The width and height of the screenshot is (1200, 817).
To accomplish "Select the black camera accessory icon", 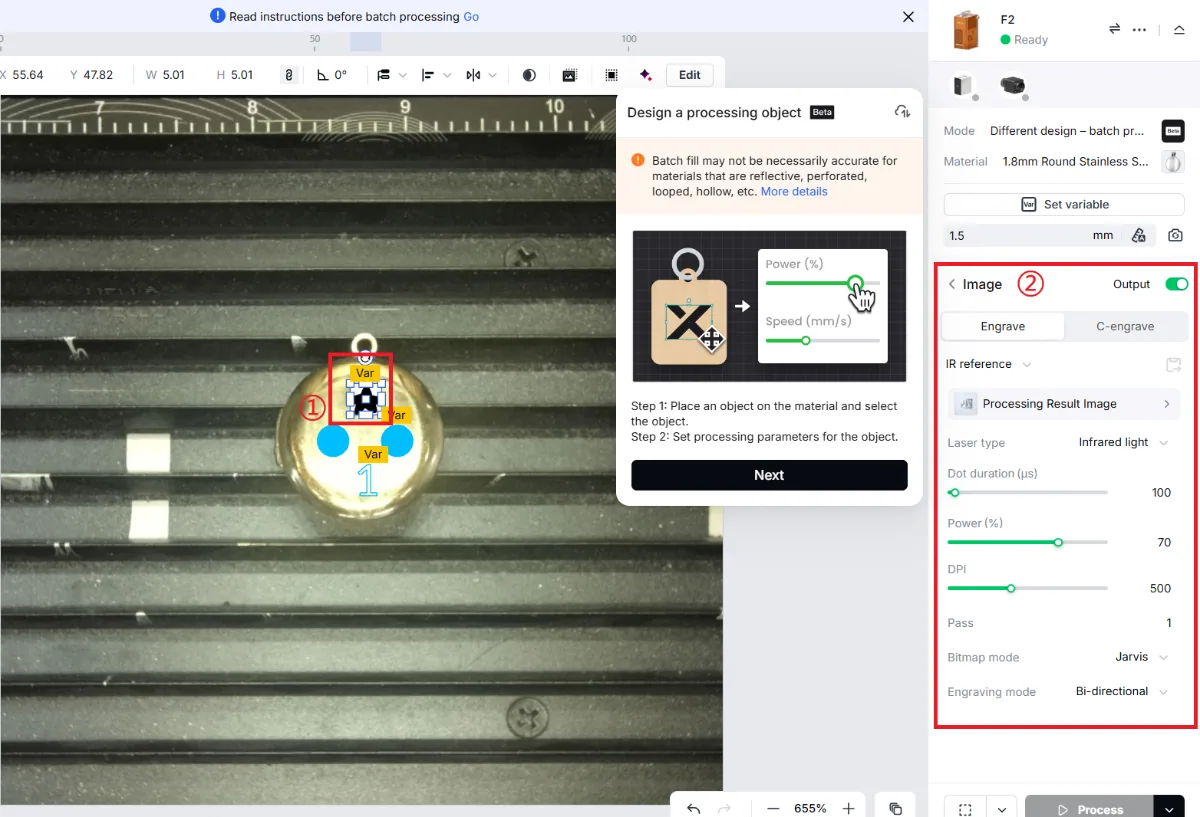I will [x=1013, y=86].
